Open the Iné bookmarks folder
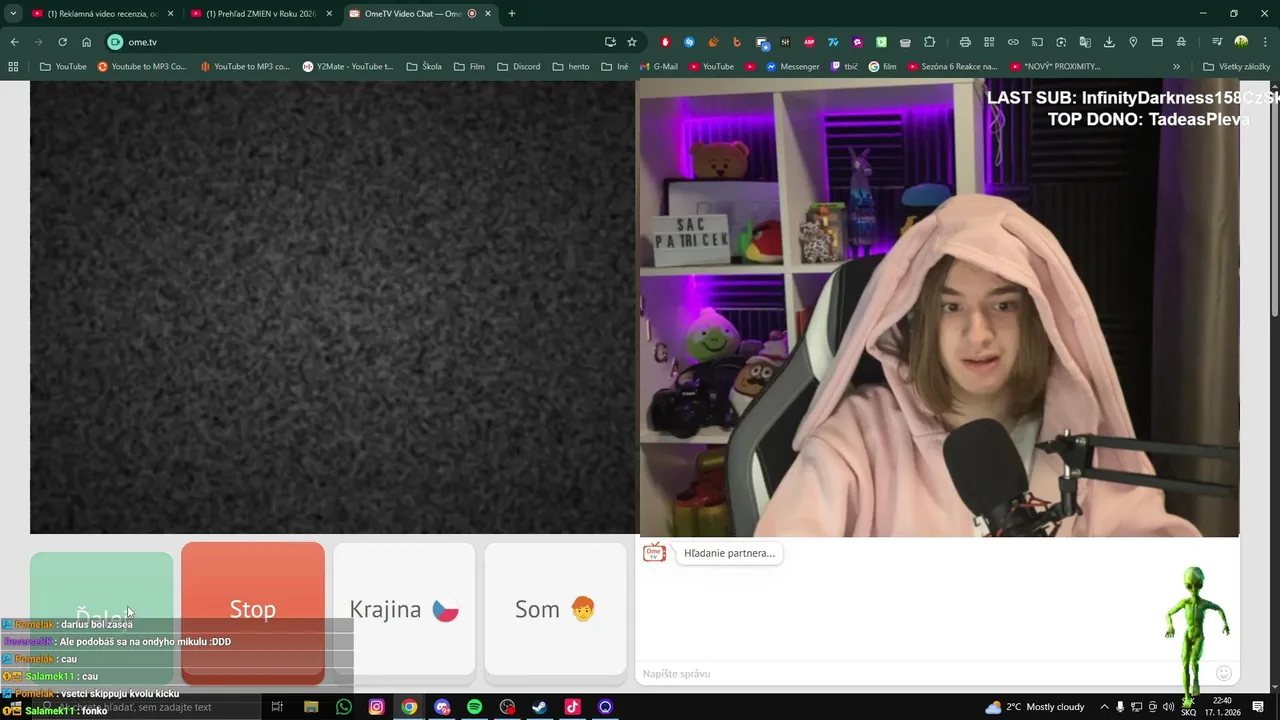 (x=615, y=67)
